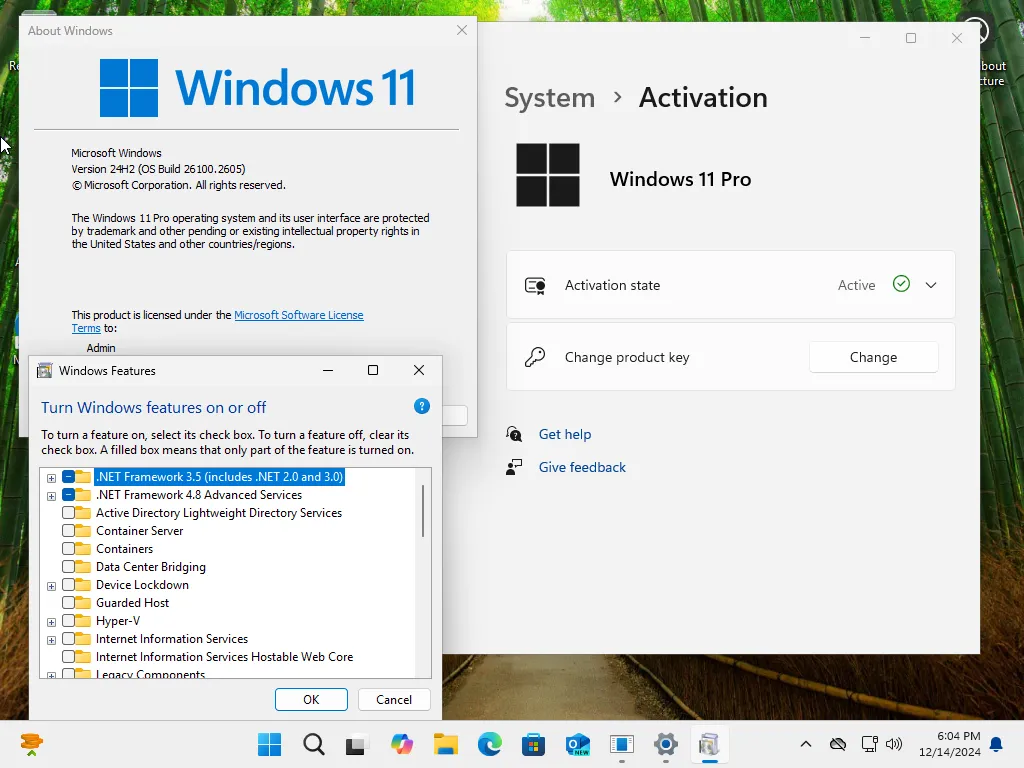The width and height of the screenshot is (1024, 768).
Task: Check the Container Server box
Action: click(x=68, y=531)
